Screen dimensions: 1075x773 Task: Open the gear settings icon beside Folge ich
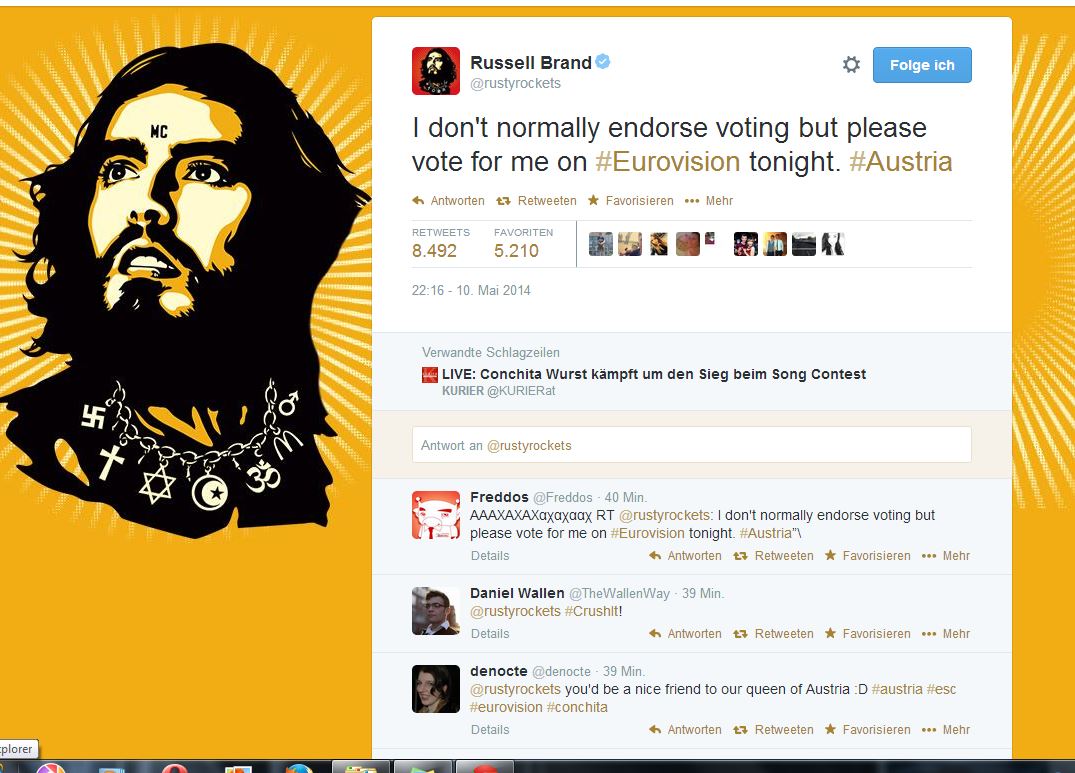[851, 64]
